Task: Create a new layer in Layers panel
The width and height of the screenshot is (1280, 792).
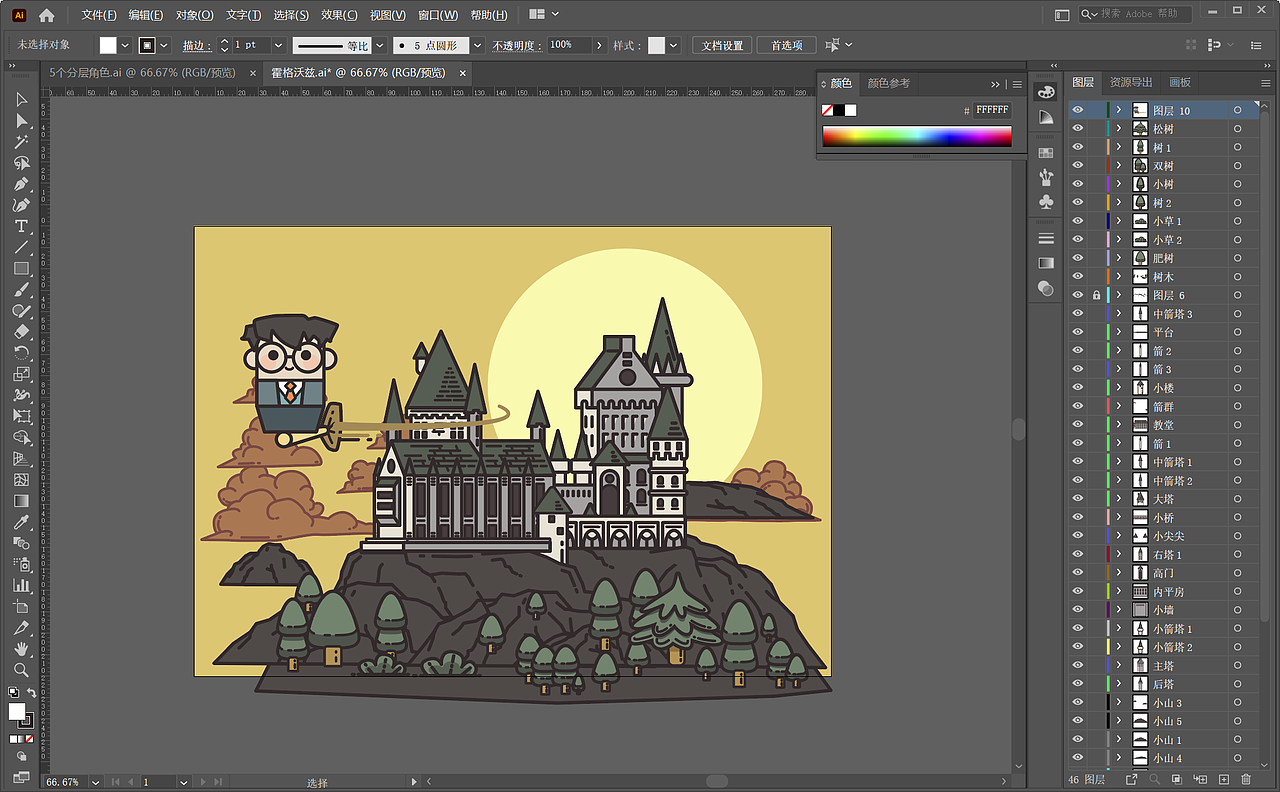Action: (x=1223, y=779)
